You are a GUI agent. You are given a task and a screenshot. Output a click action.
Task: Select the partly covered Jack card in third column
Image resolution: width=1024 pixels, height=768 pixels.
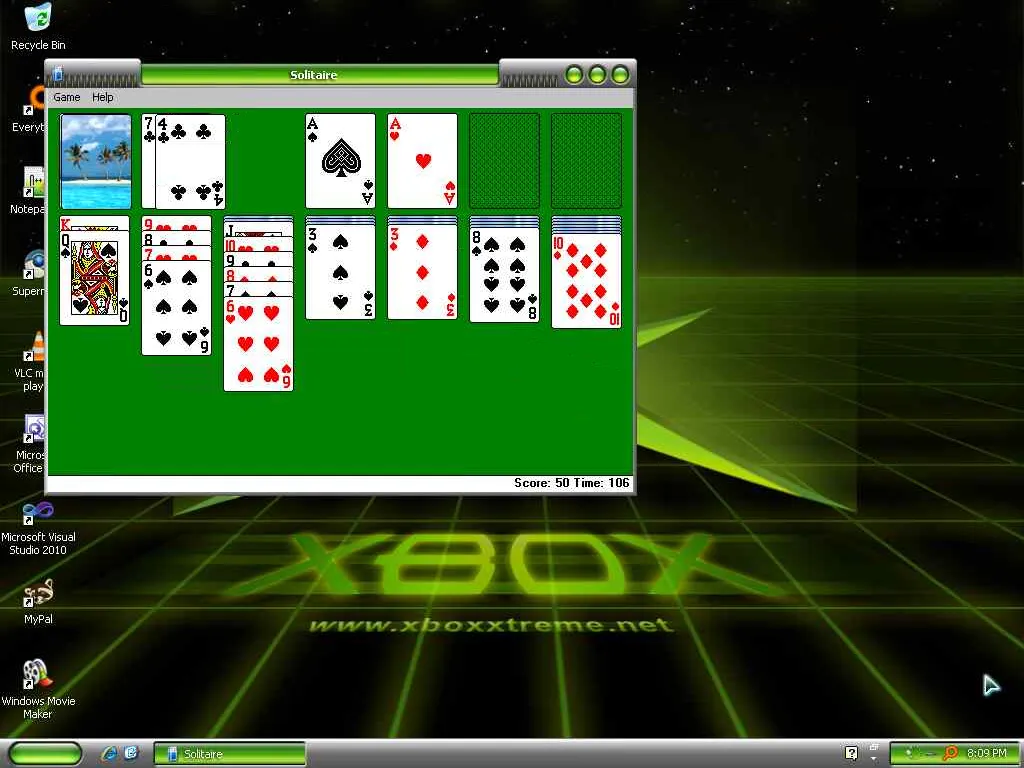(259, 230)
